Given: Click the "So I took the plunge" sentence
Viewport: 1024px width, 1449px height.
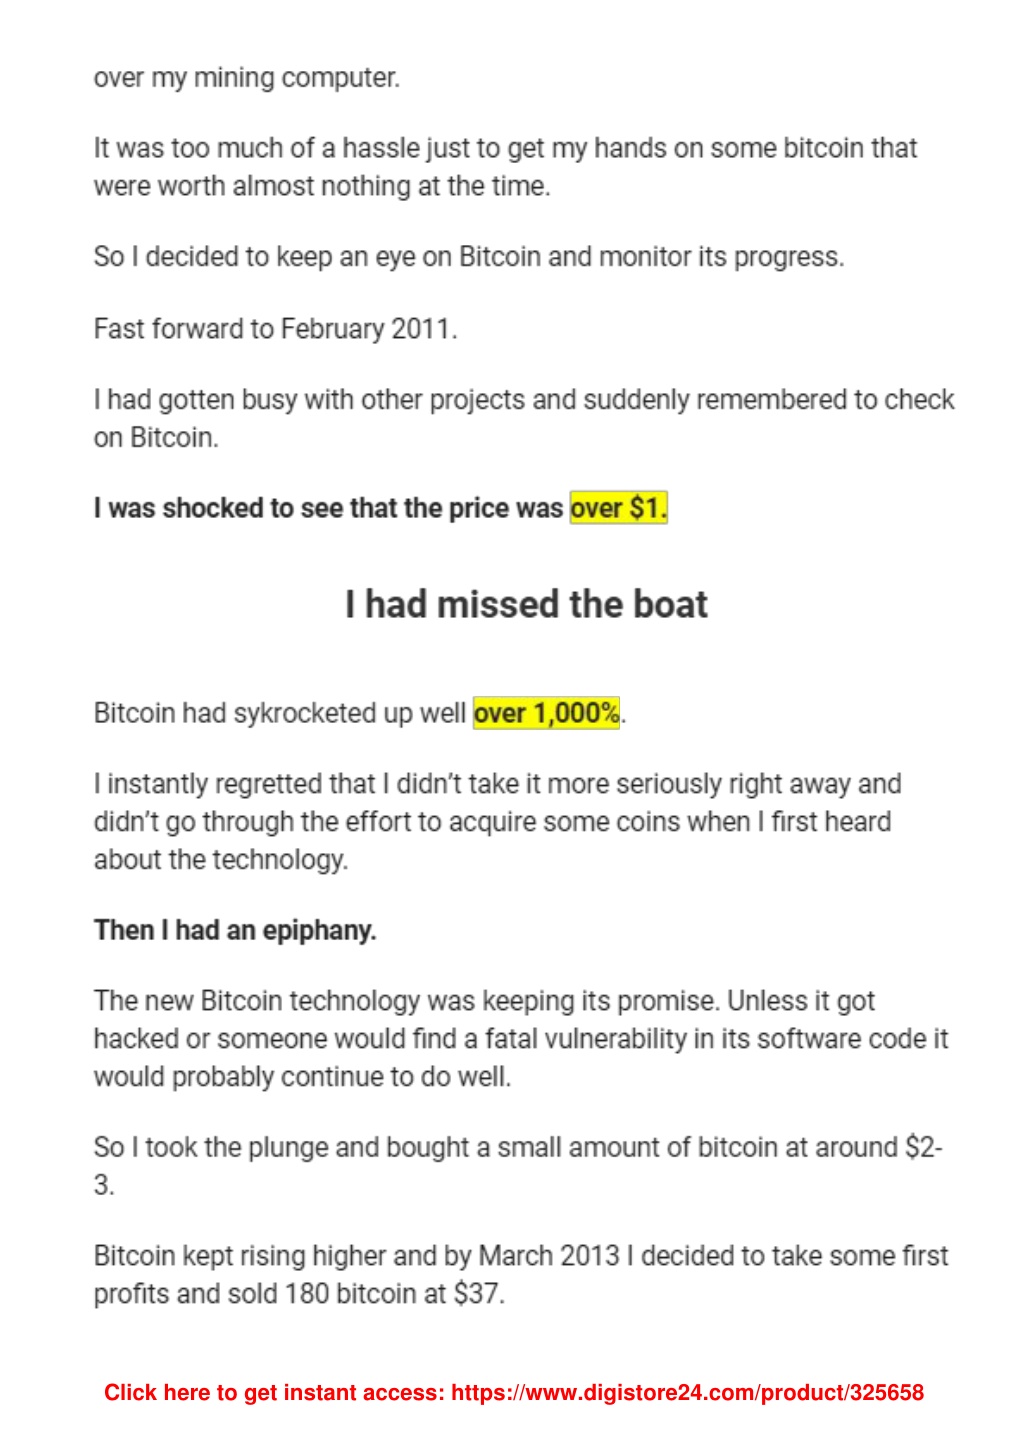Looking at the screenshot, I should [x=518, y=1165].
